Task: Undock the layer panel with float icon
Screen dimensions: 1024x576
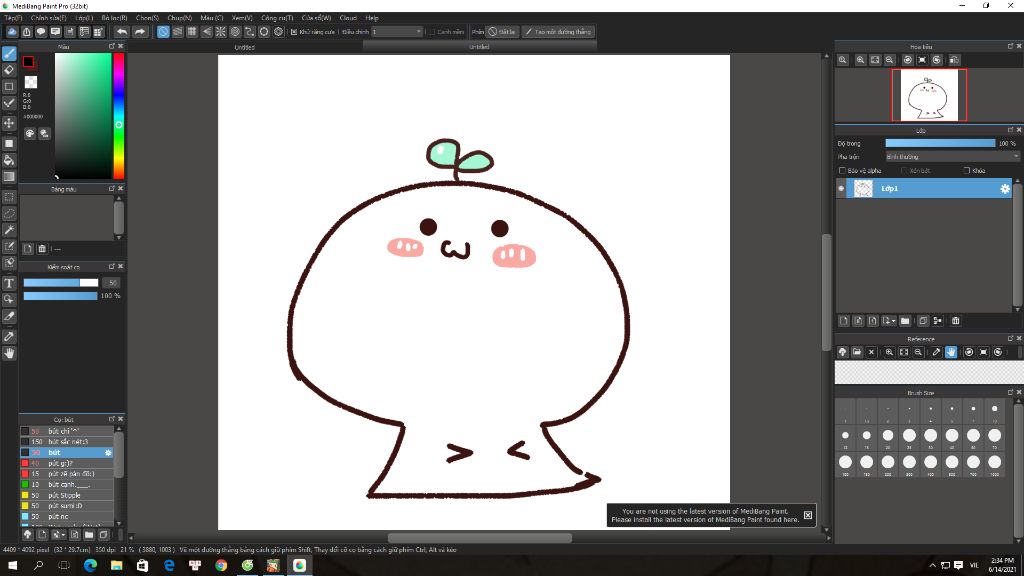Action: pos(1010,130)
